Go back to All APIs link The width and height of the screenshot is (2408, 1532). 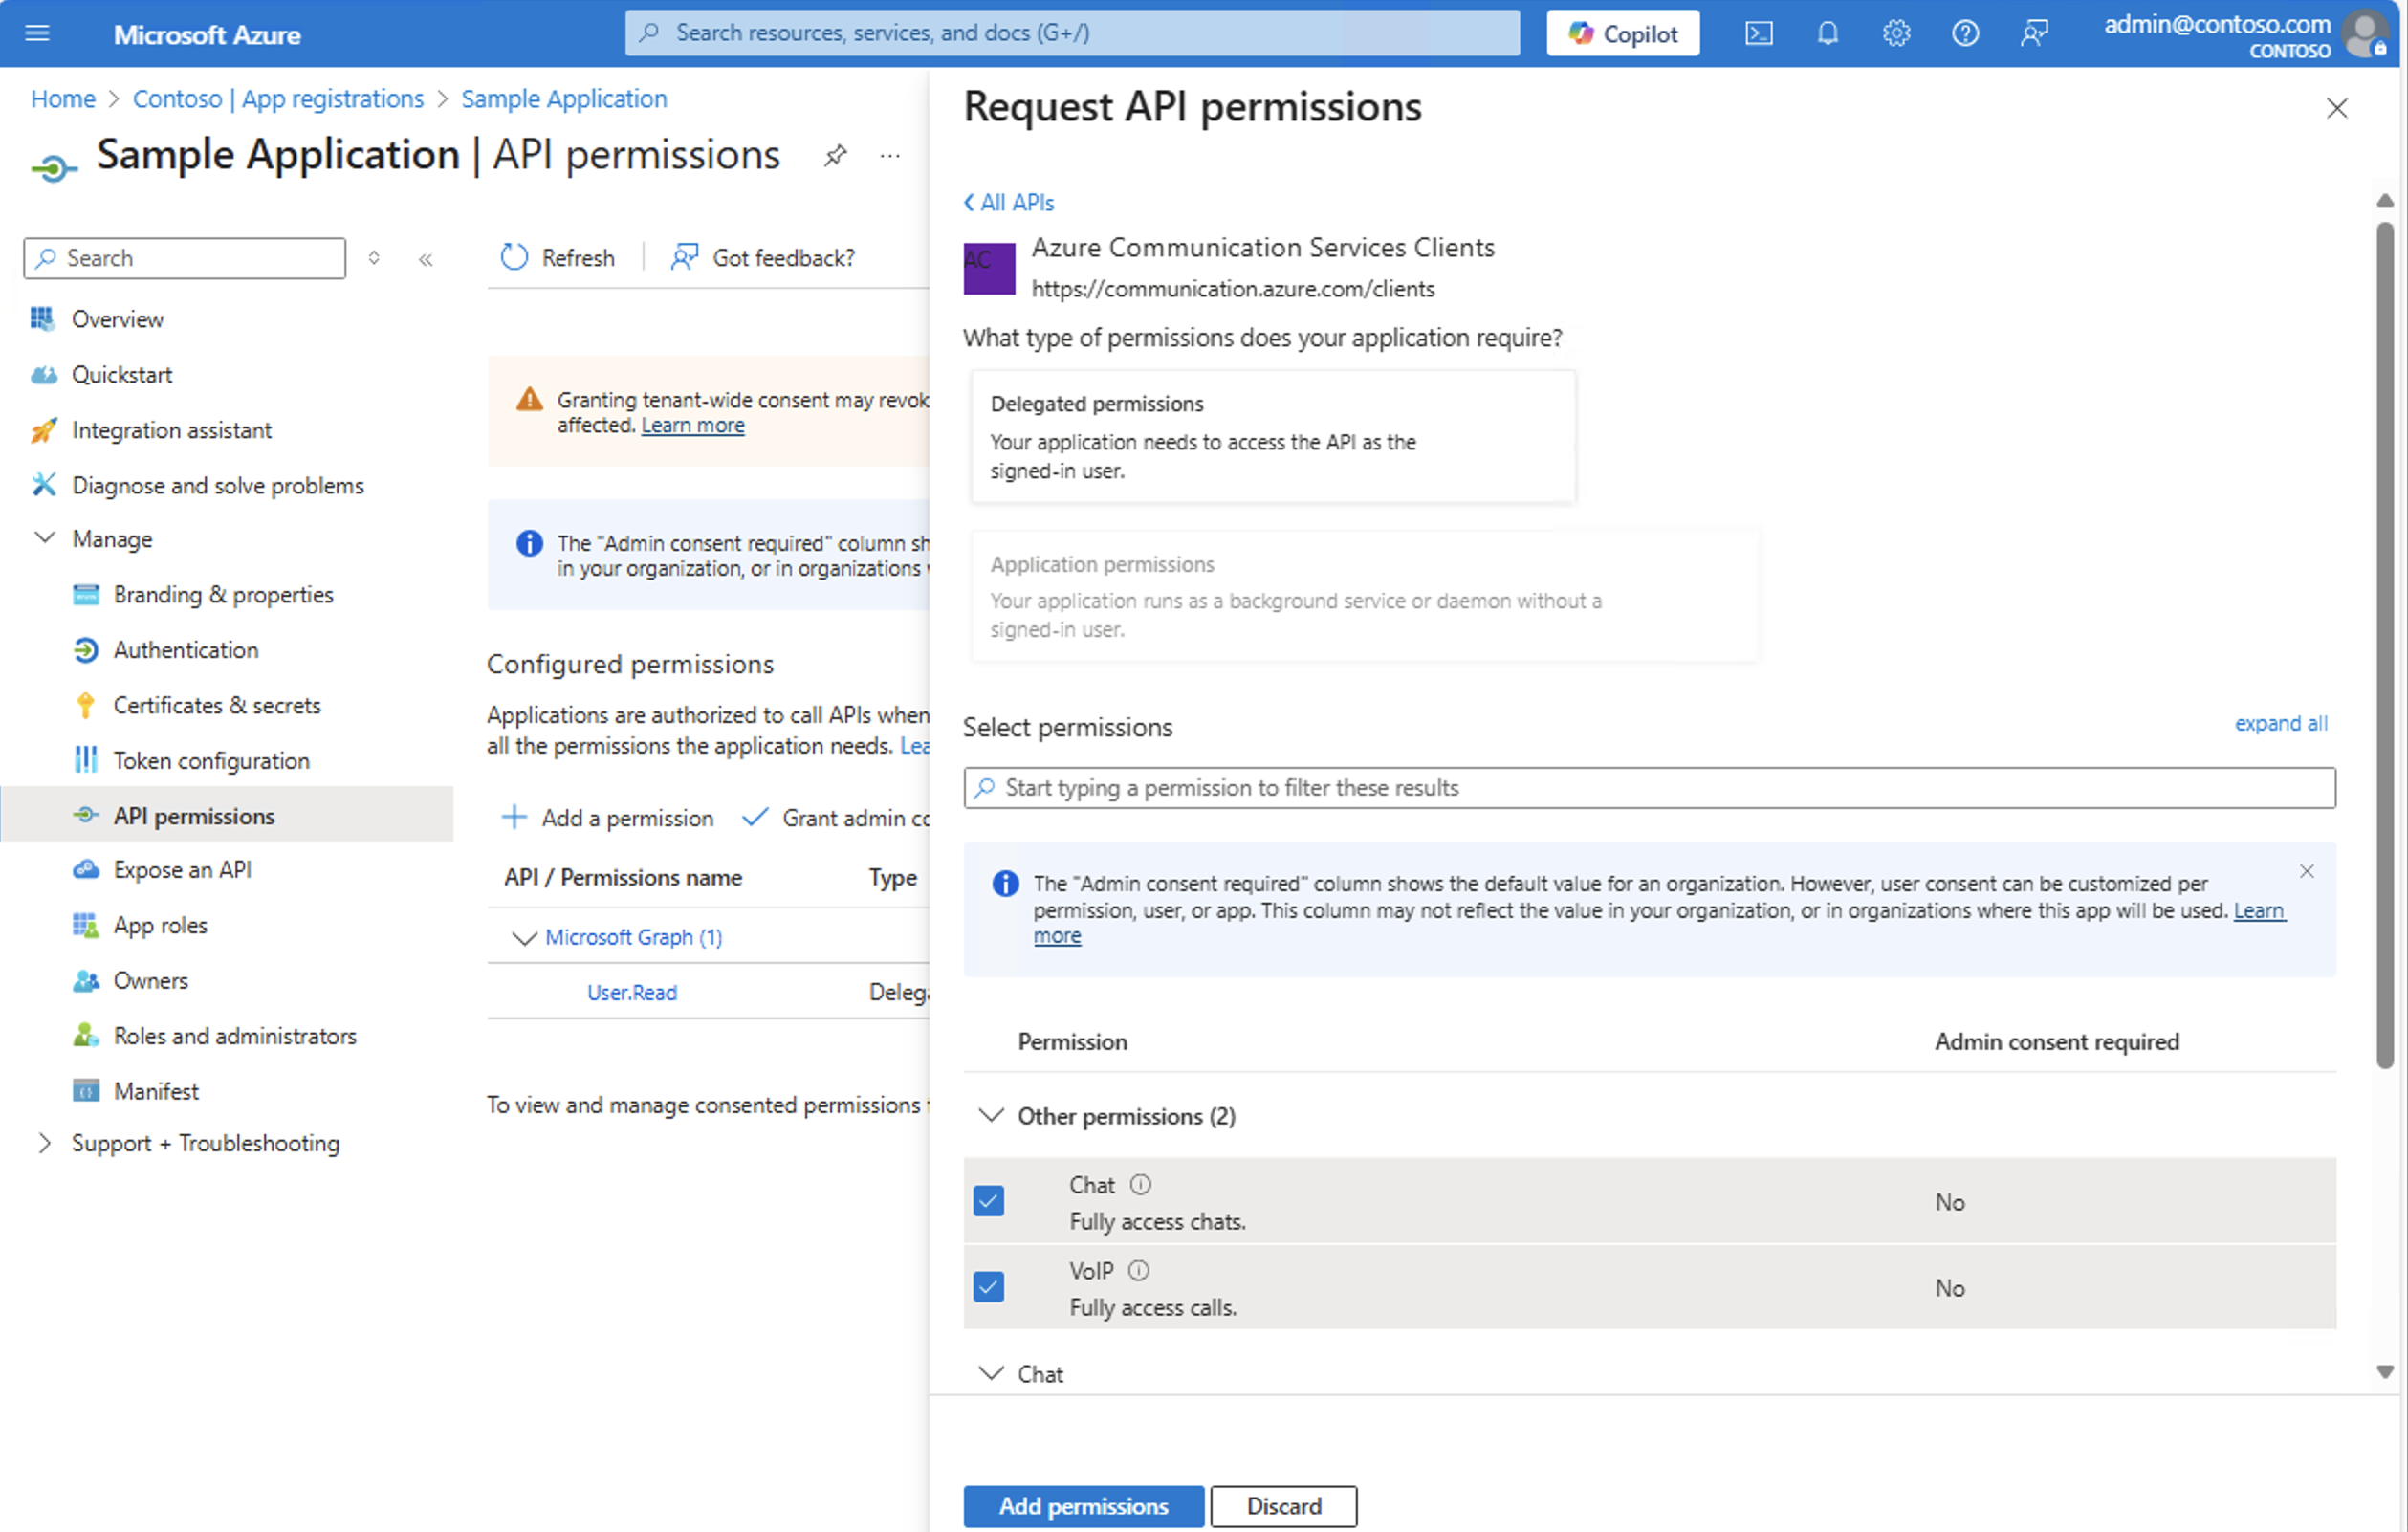(x=1008, y=203)
